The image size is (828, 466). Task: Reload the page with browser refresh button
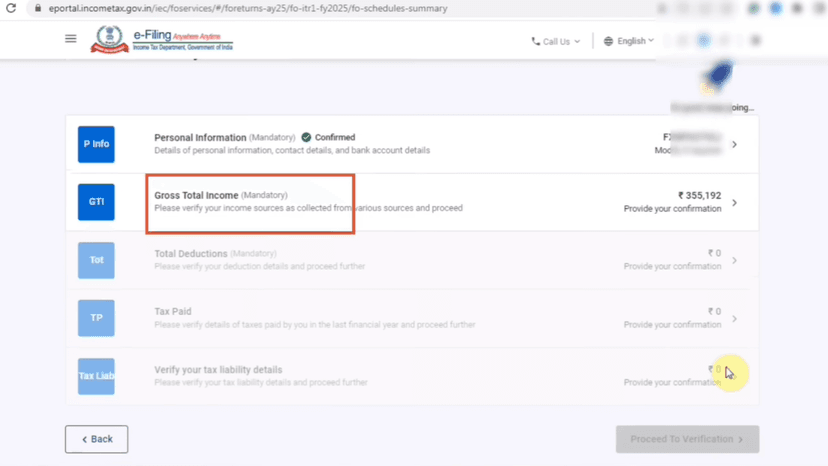[x=10, y=8]
